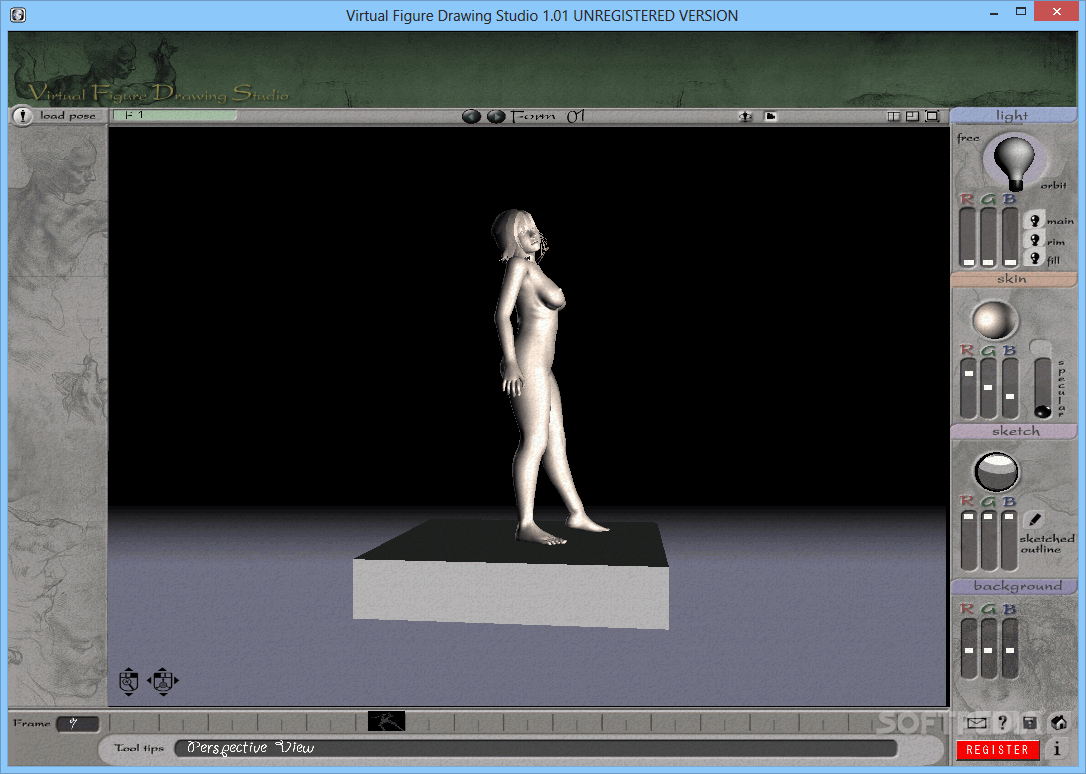Open the light panel tab

[1013, 116]
